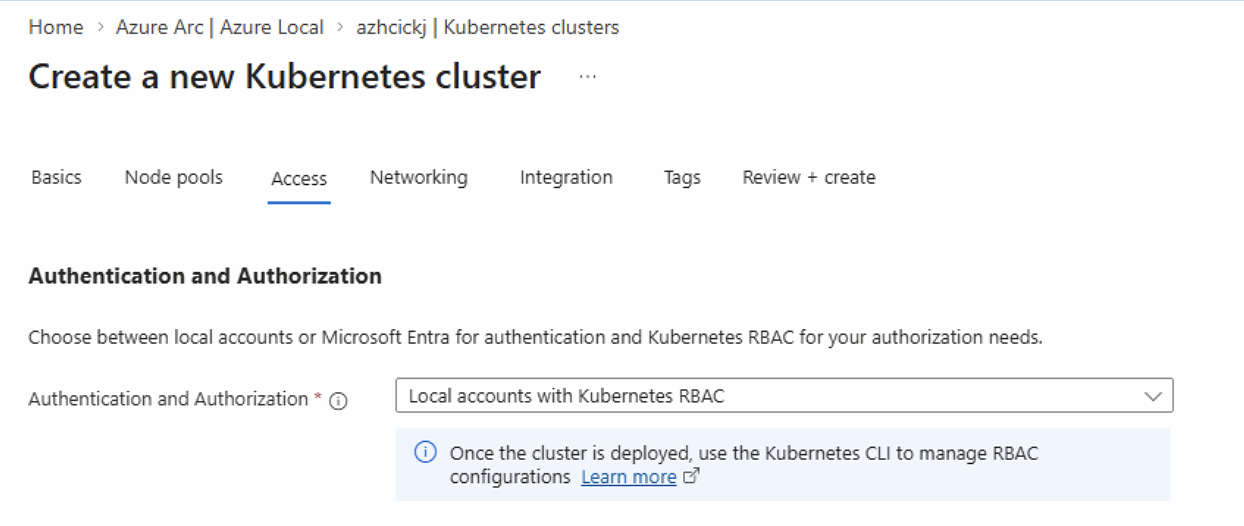Viewport: 1244px width, 526px height.
Task: Switch to the Integration tab
Action: pyautogui.click(x=566, y=177)
